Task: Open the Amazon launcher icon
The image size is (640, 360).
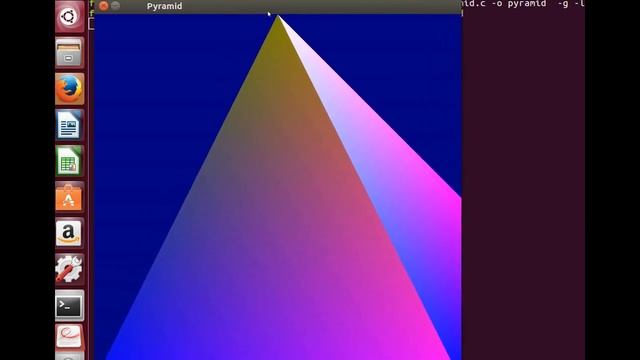Action: click(x=69, y=233)
